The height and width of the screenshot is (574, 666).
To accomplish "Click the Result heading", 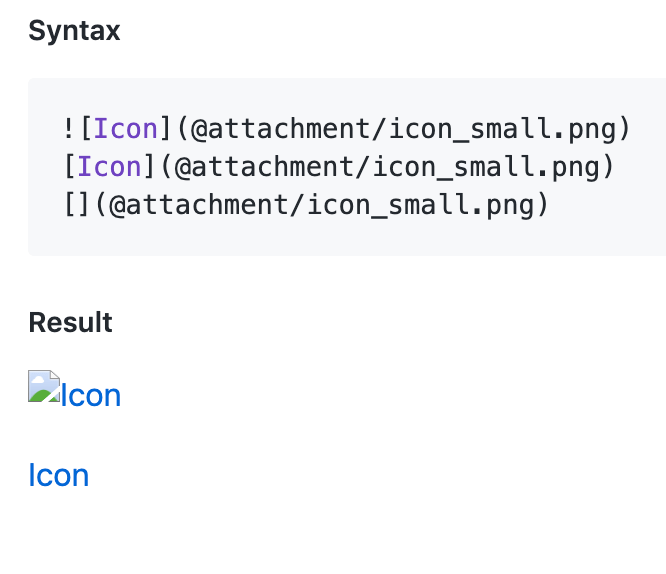I will 70,322.
